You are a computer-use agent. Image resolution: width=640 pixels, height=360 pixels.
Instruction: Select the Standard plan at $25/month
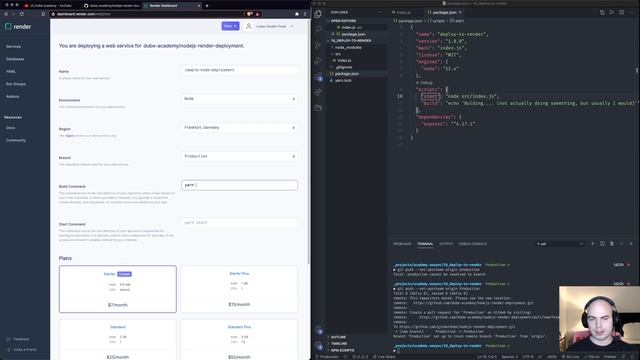pyautogui.click(x=118, y=340)
